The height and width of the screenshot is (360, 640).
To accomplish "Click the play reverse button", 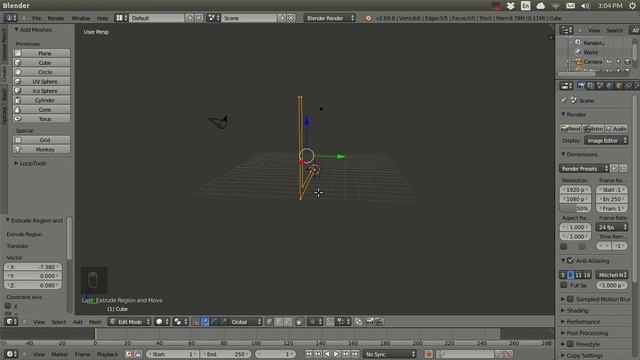I will tap(327, 354).
